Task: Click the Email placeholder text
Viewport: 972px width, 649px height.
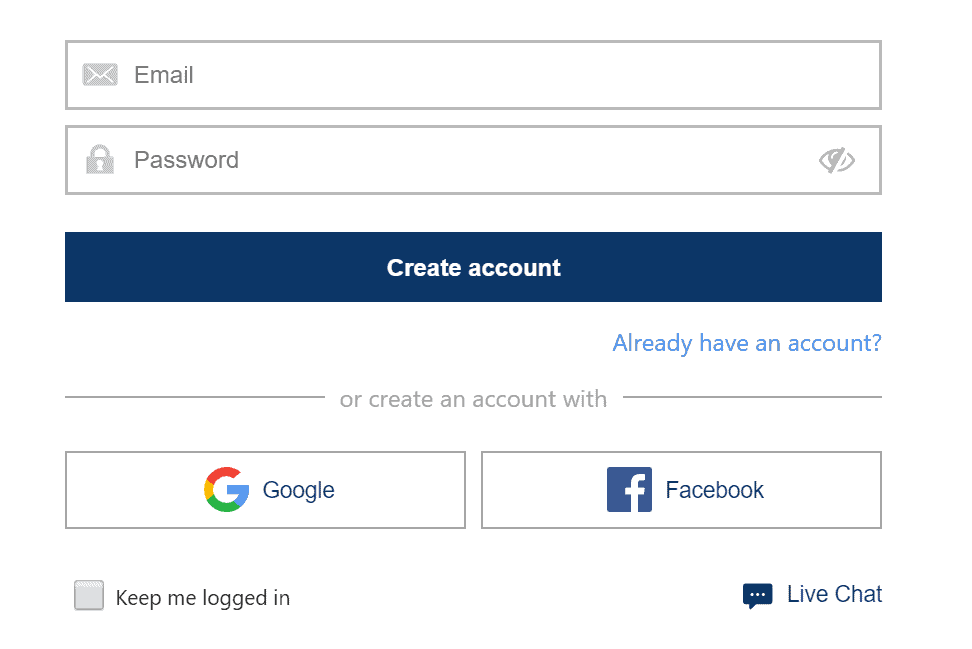Action: click(x=164, y=75)
